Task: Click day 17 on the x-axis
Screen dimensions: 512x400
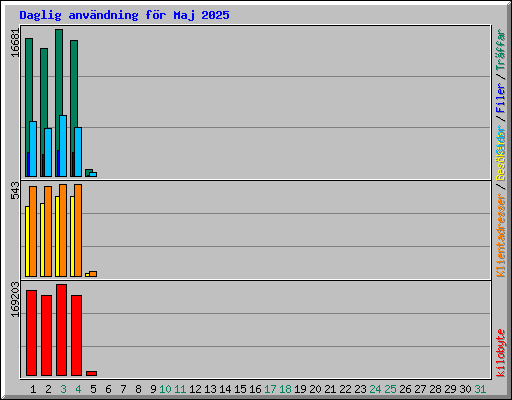Action: pos(270,389)
